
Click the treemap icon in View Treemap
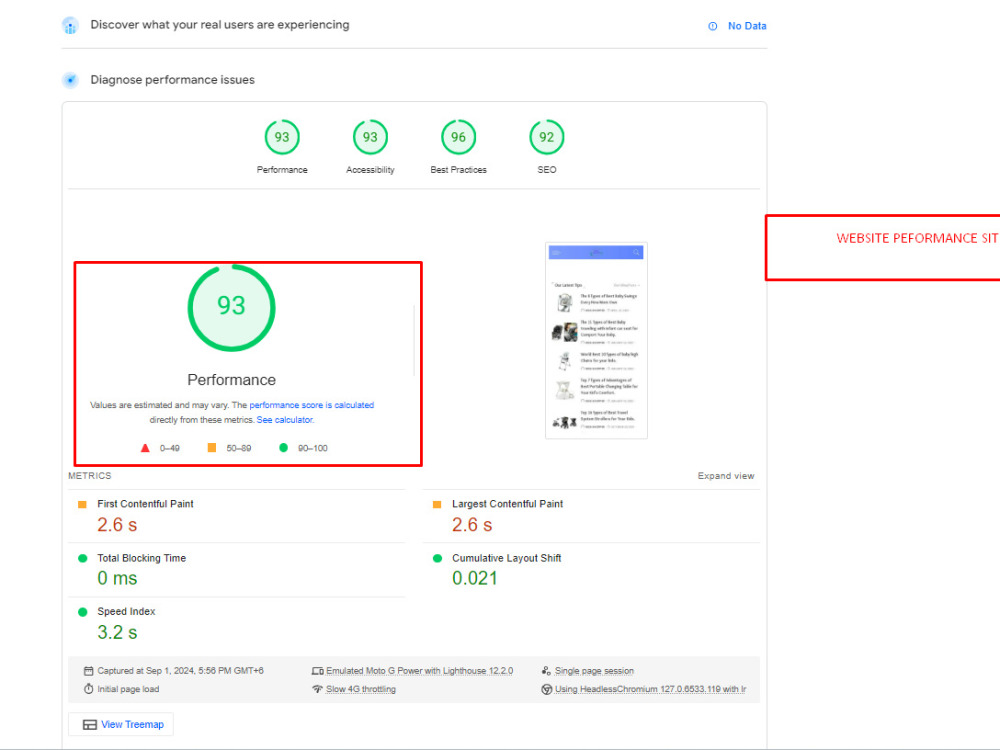(x=90, y=724)
